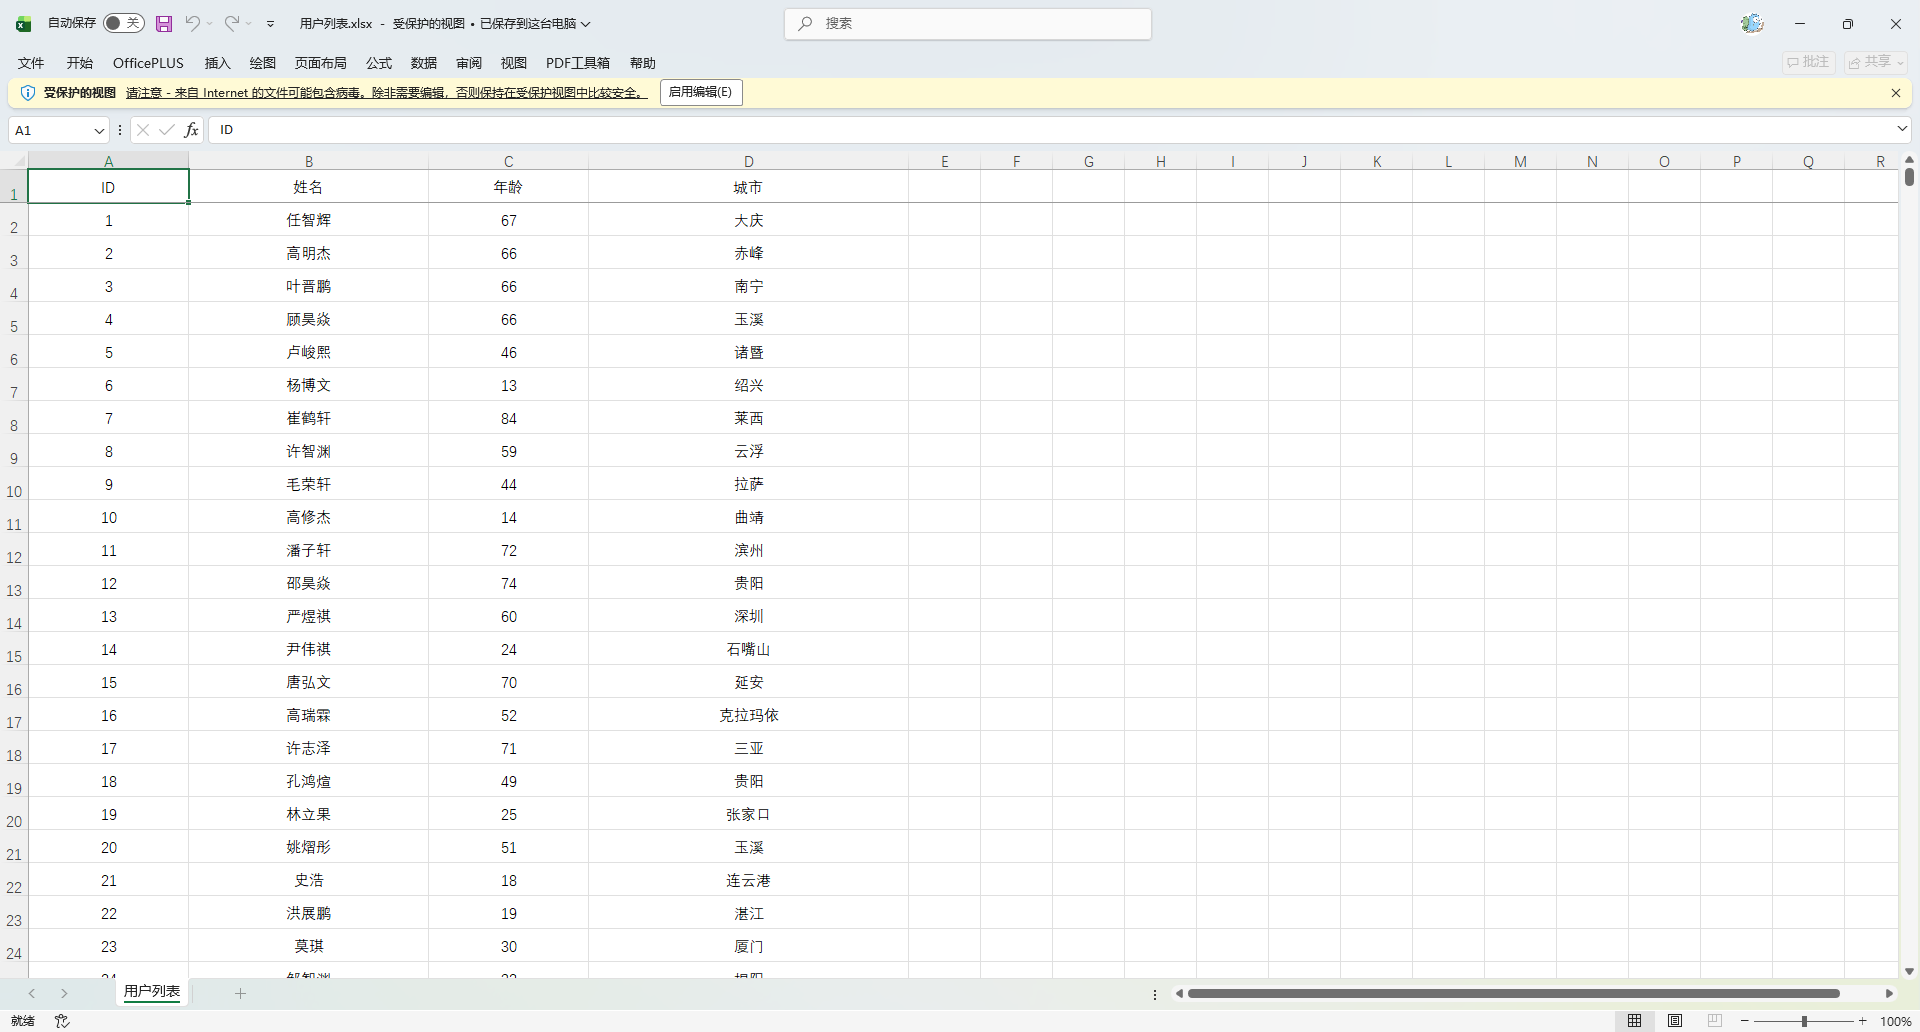Select the 用户列表 sheet tab
The height and width of the screenshot is (1032, 1920).
(x=152, y=991)
